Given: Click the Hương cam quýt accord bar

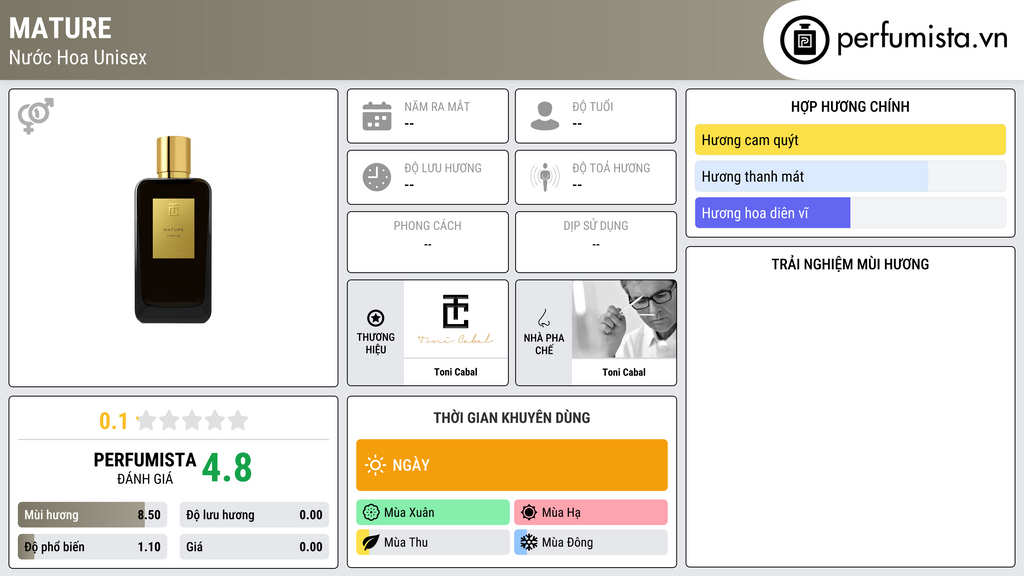Looking at the screenshot, I should pos(850,140).
